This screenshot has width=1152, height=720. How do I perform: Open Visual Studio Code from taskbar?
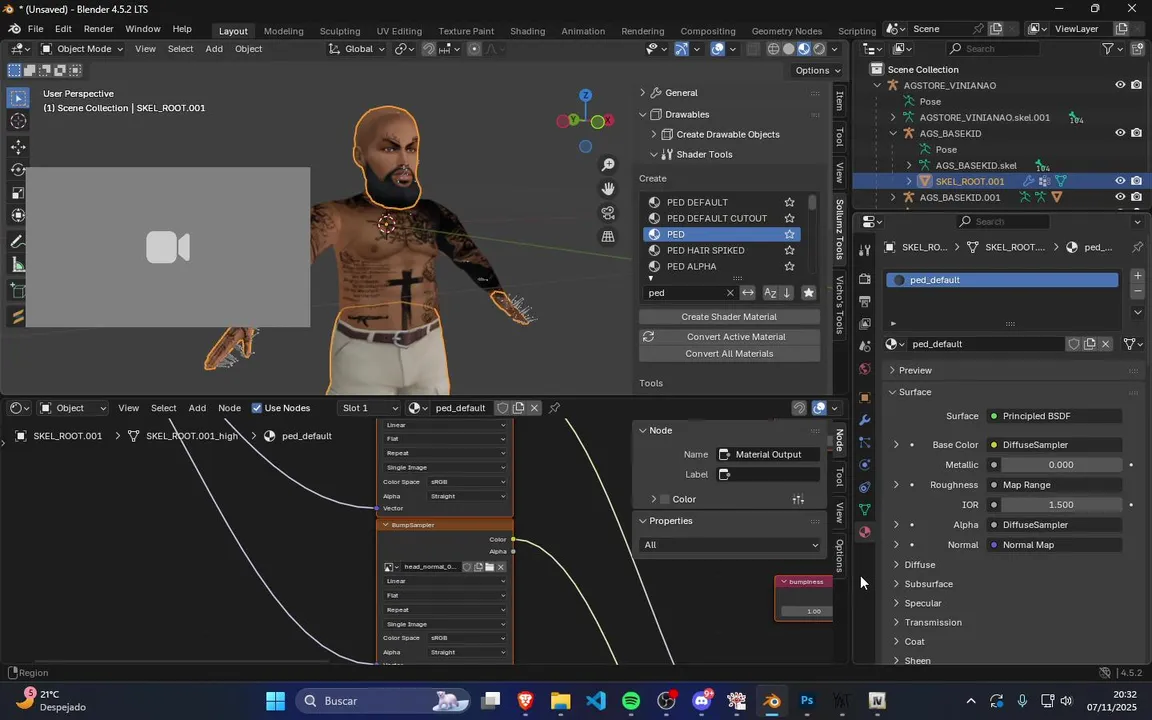[596, 700]
